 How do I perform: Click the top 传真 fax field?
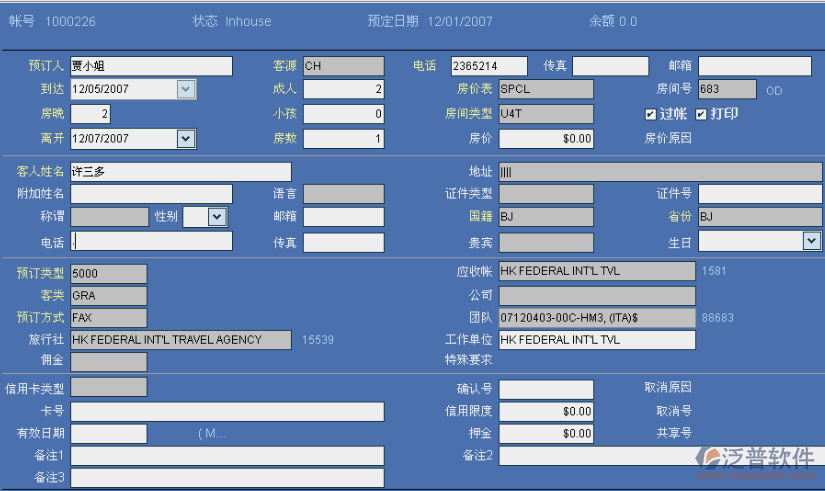[610, 66]
